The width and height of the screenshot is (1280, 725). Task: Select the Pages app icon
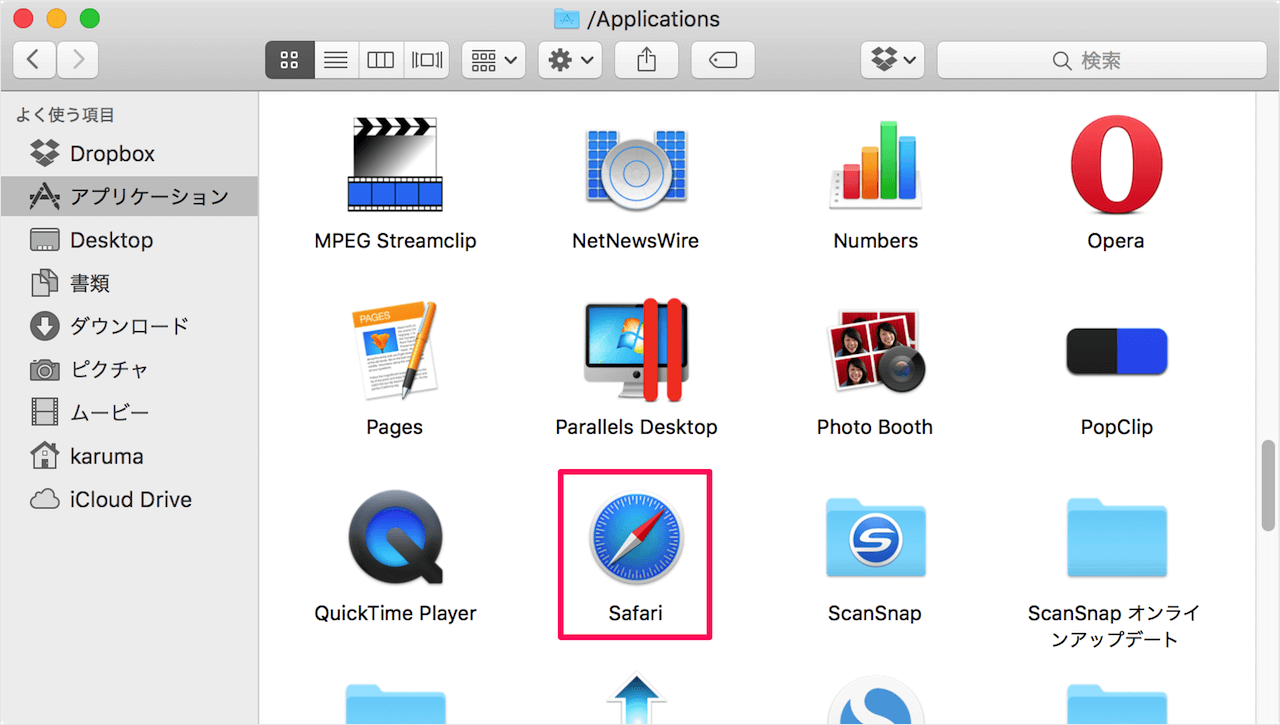pyautogui.click(x=395, y=350)
